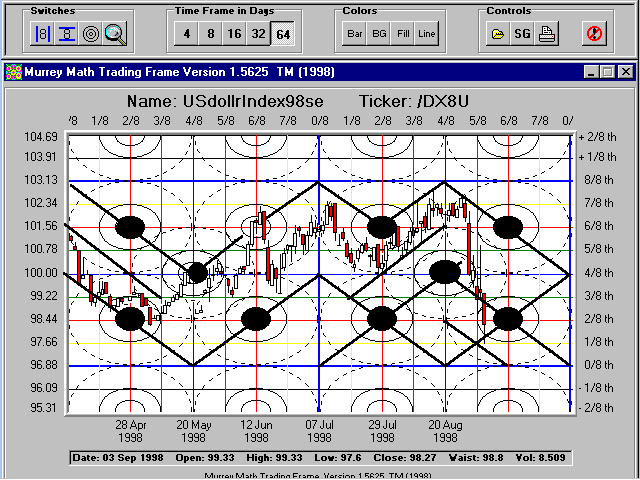Set time frame to 4 days
Viewport: 640px width, 480px height.
(x=185, y=33)
